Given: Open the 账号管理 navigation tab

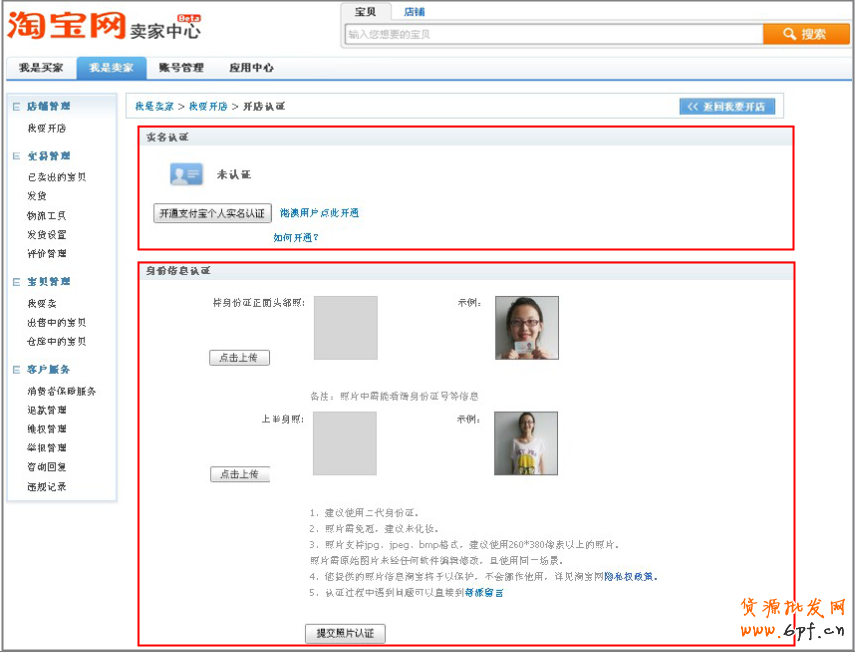Looking at the screenshot, I should pos(181,68).
